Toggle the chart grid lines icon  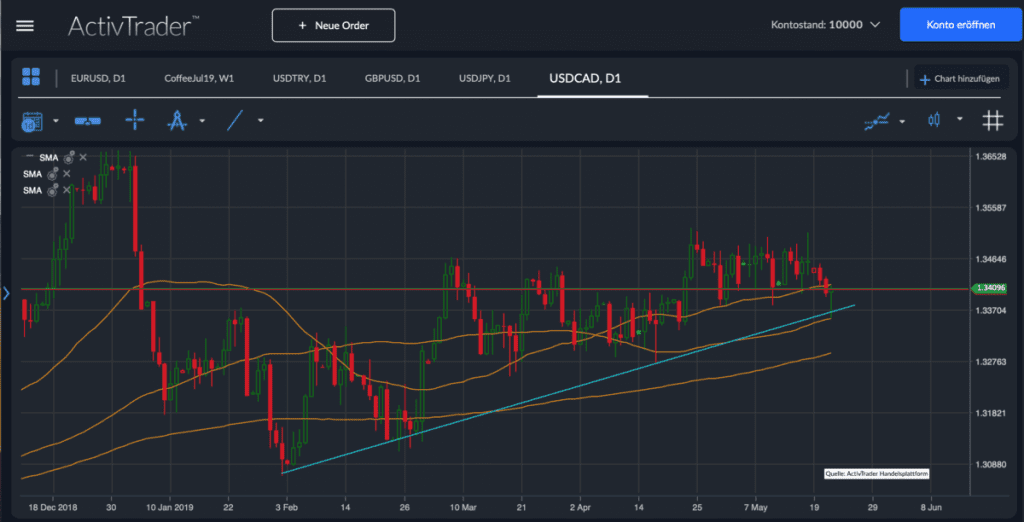[x=993, y=120]
